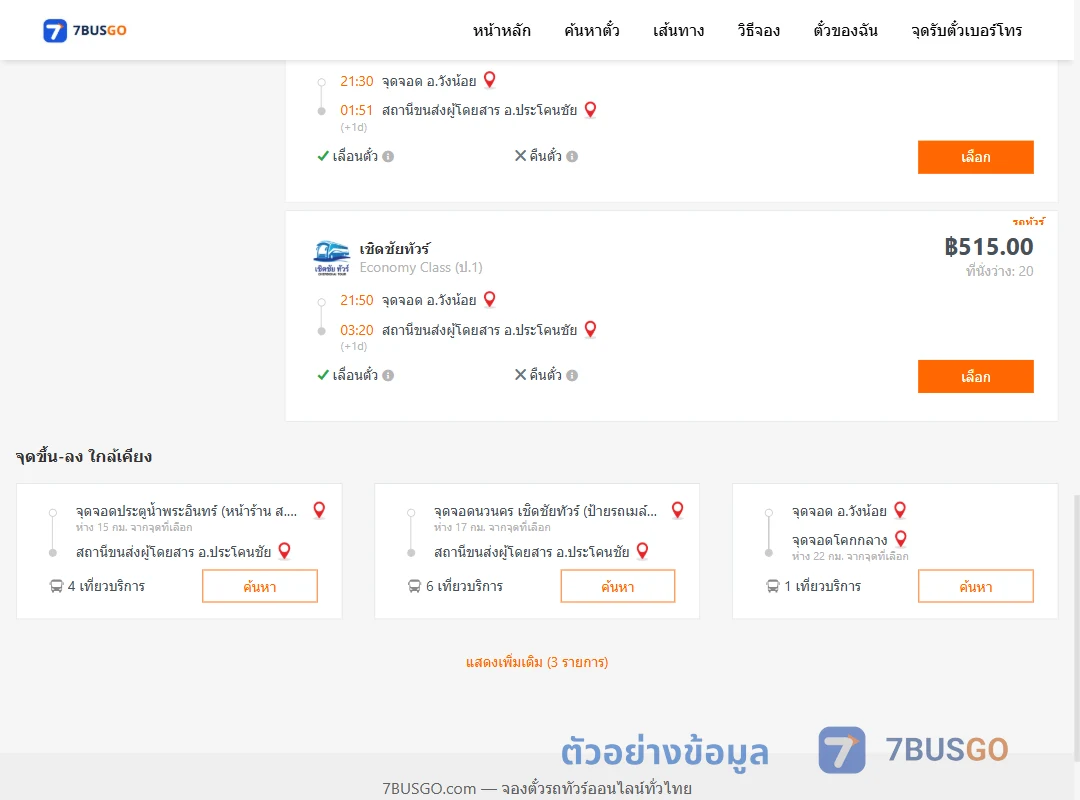This screenshot has width=1080, height=800.
Task: Click bus icon next to 6 เที่ยวบริการ
Action: point(414,586)
